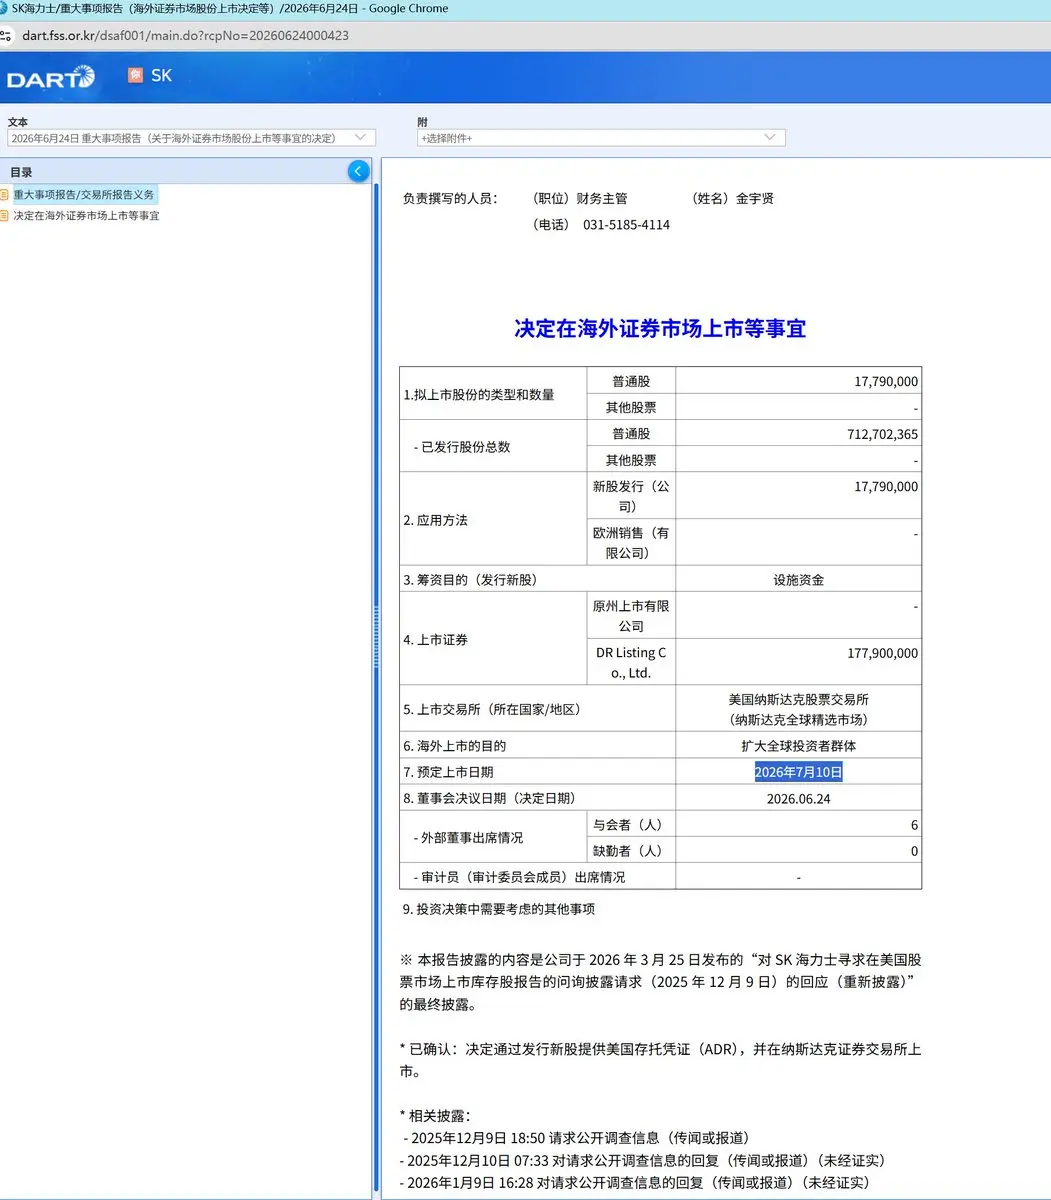Viewport: 1051px width, 1200px height.
Task: Click attendee count 6 in 与会者 row
Action: (x=914, y=825)
